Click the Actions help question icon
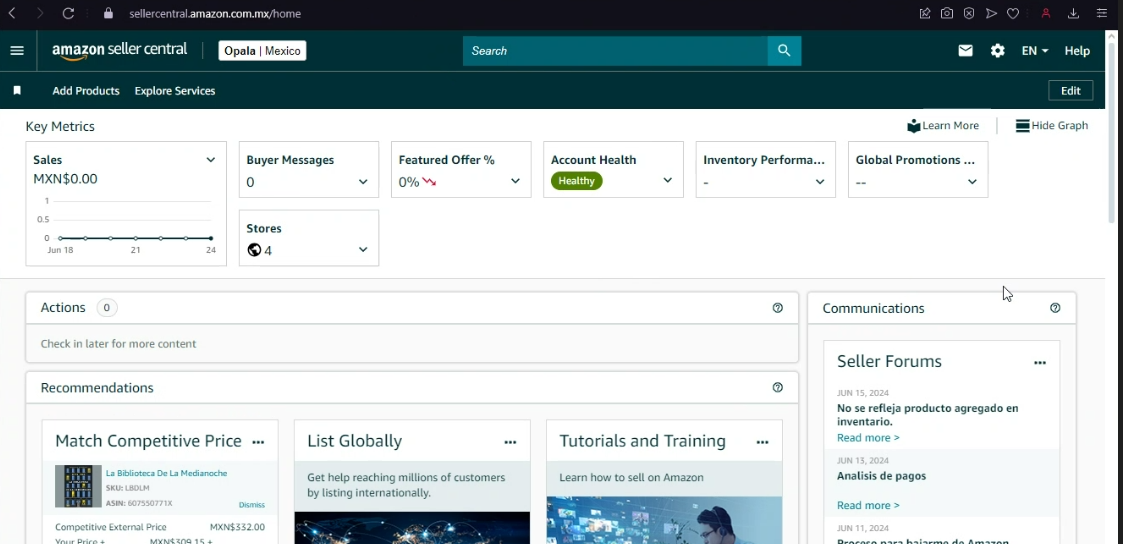Viewport: 1123px width, 544px height. (x=778, y=308)
